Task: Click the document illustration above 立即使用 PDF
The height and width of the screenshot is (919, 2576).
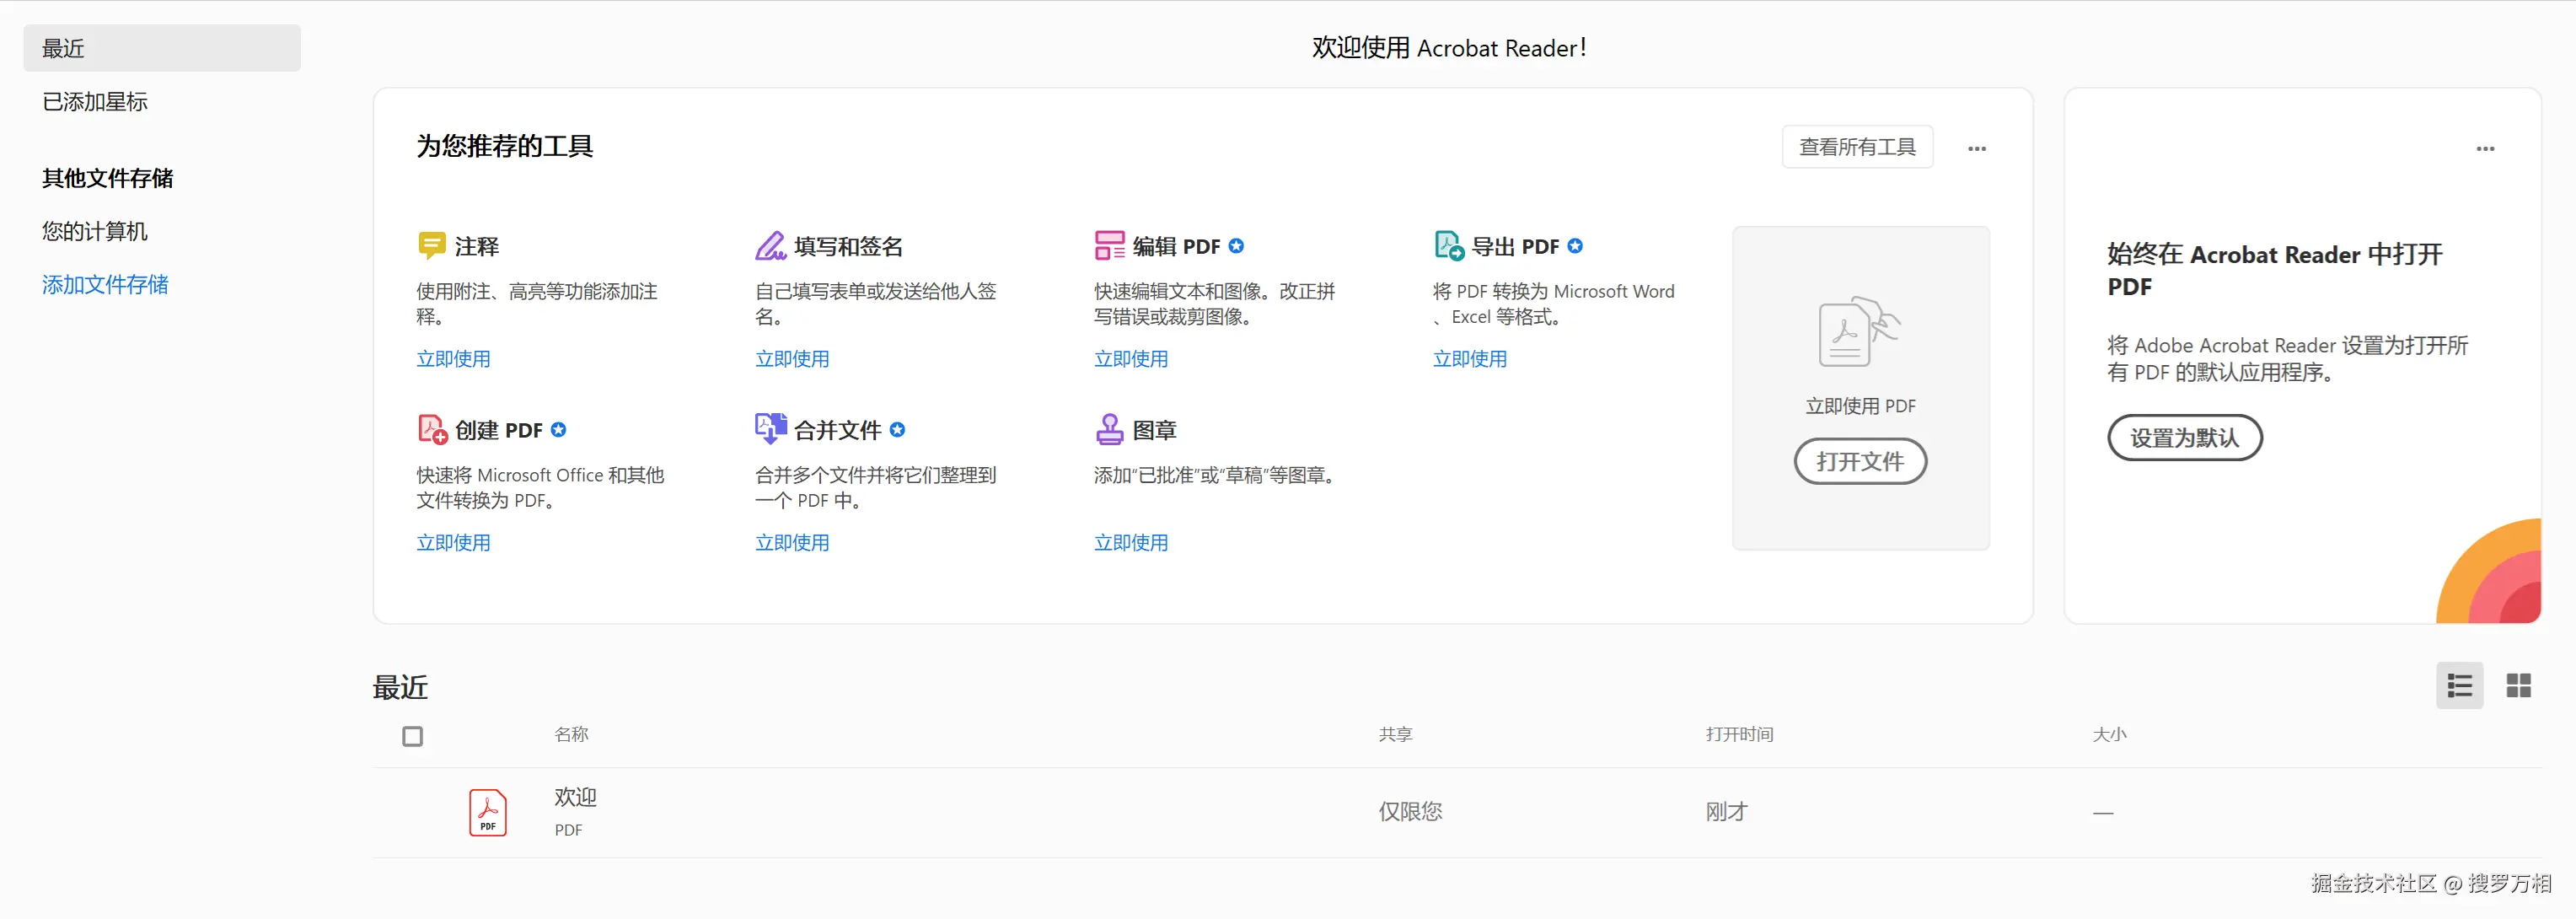Action: coord(1859,332)
